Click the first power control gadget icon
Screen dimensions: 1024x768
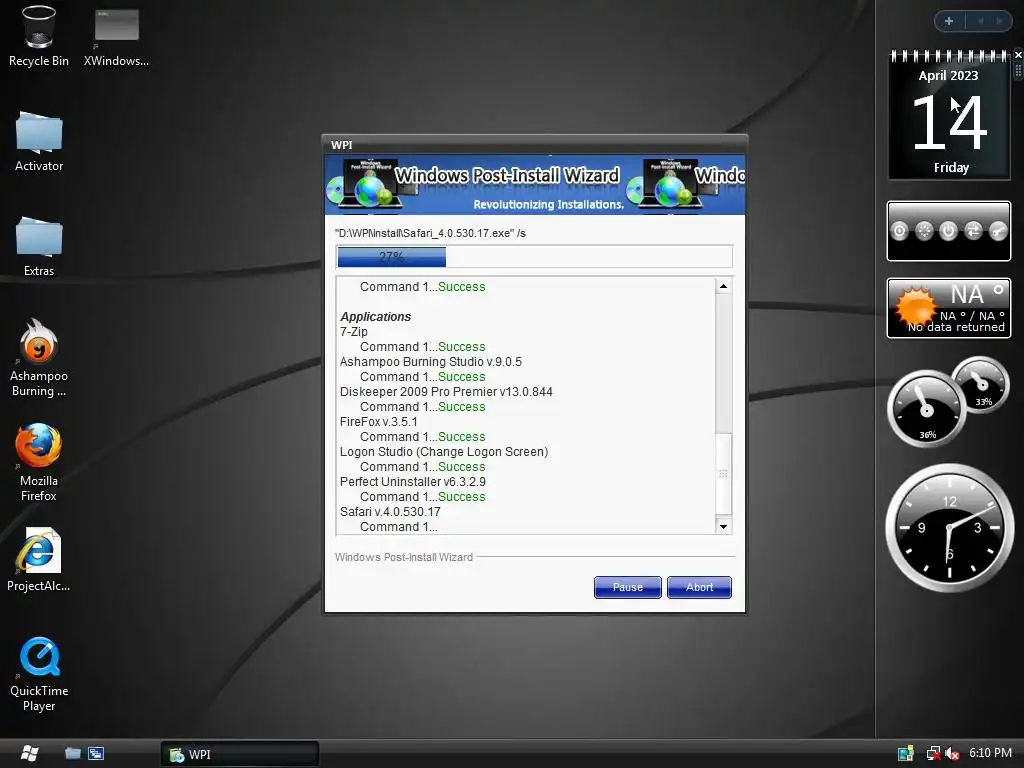pos(900,231)
